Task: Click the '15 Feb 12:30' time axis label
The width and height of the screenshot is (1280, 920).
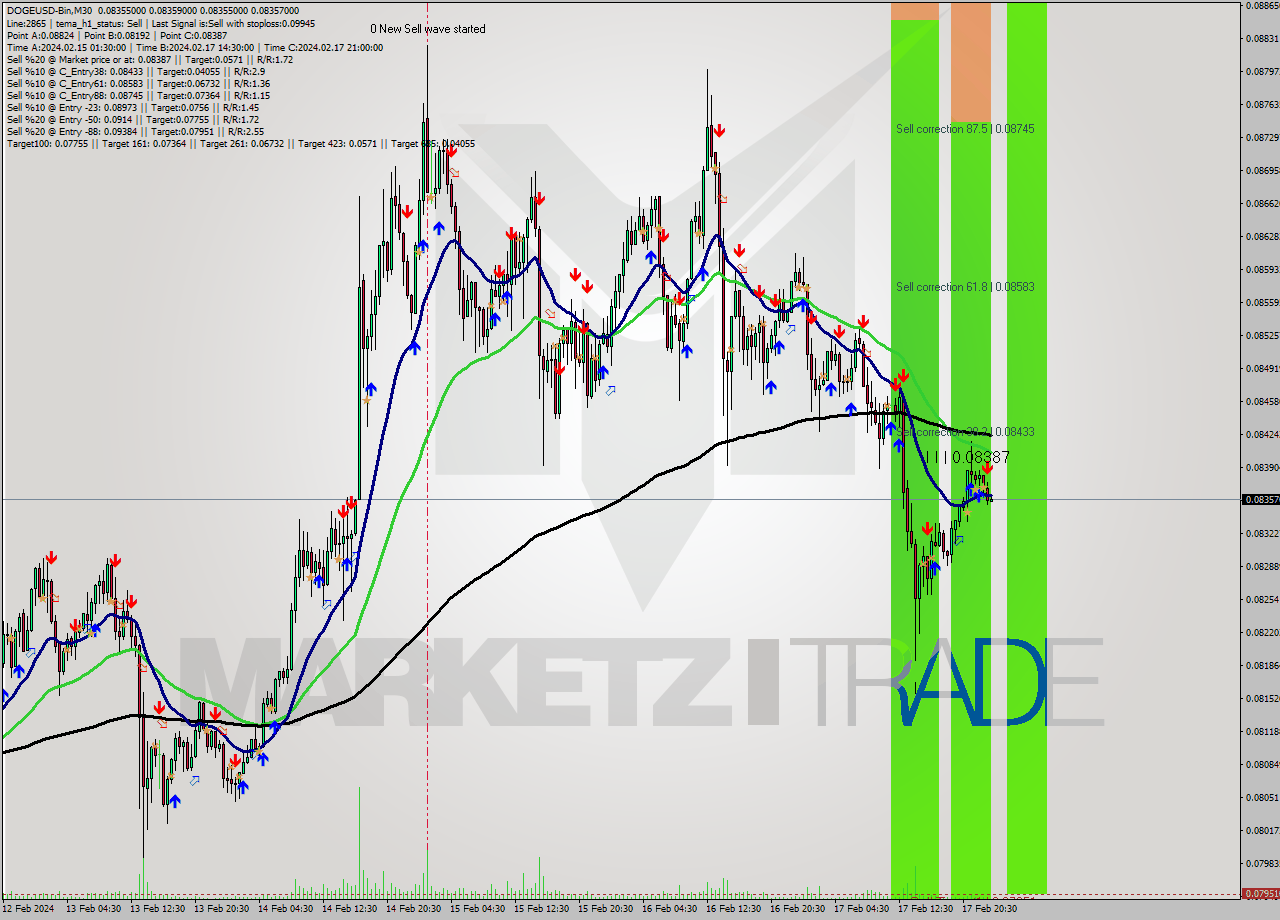Action: pos(543,909)
